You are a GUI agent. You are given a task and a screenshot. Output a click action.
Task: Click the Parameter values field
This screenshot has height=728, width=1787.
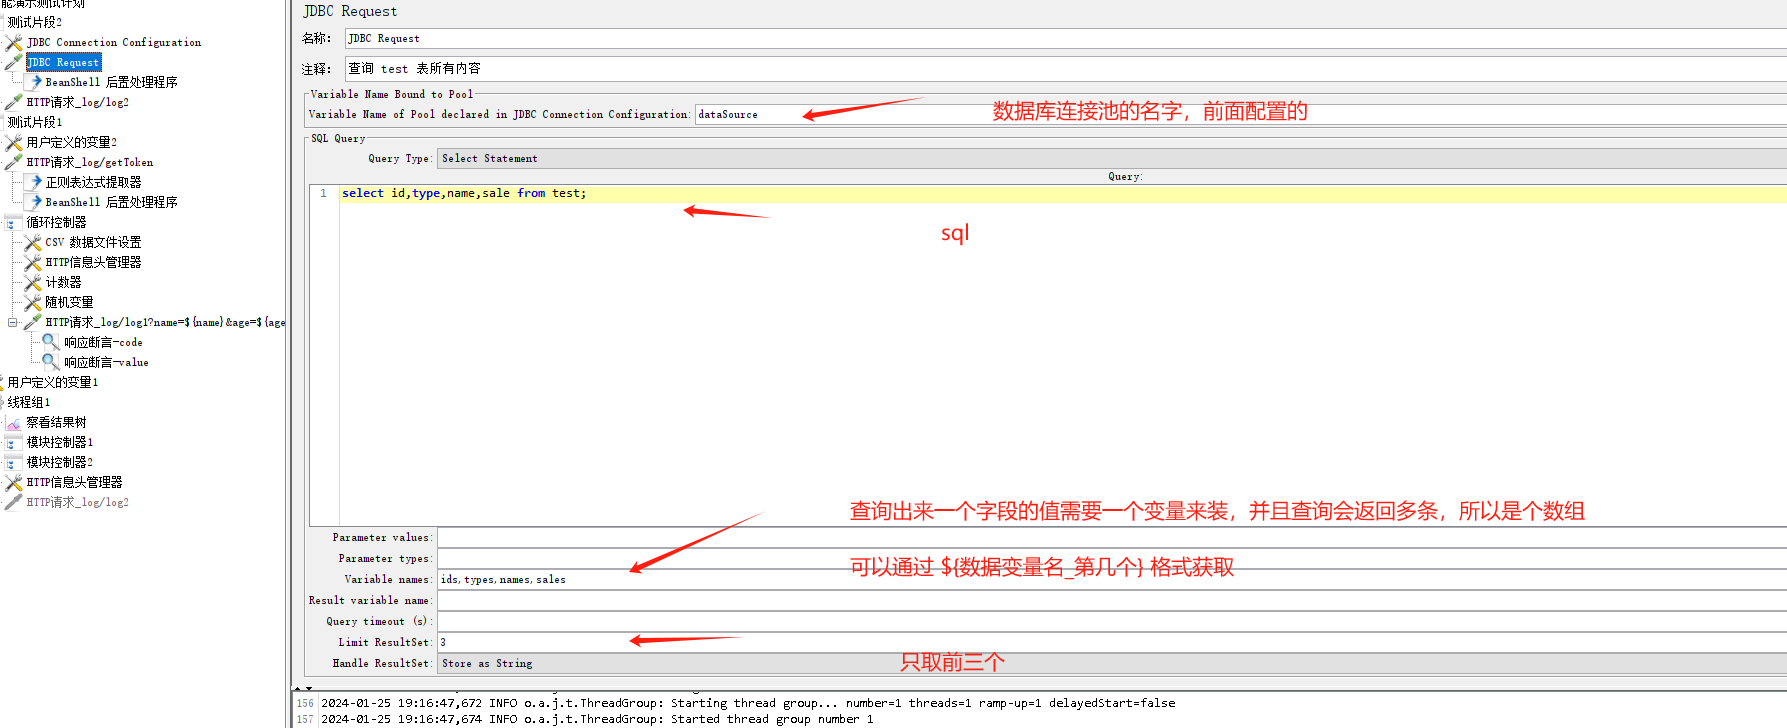click(x=1111, y=537)
